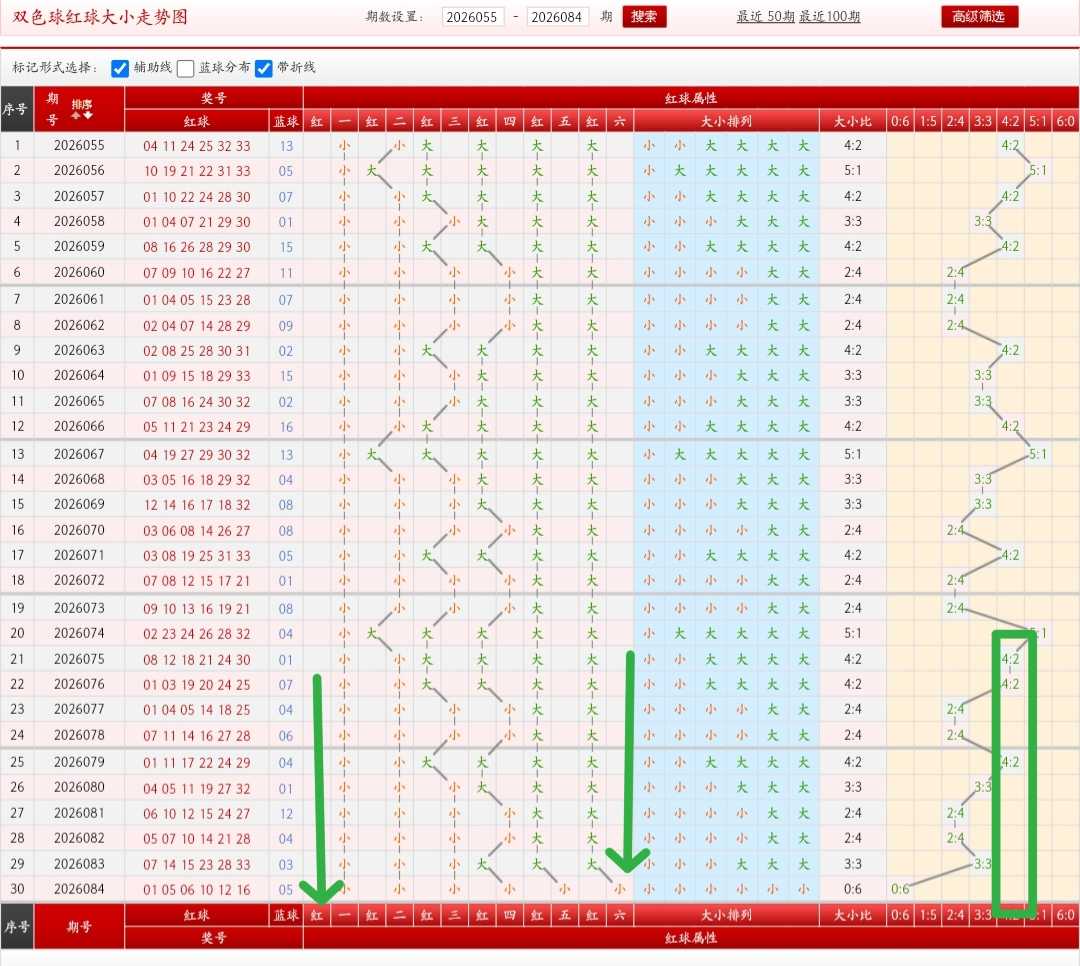Focus the end issue field 2026084

[x=557, y=17]
